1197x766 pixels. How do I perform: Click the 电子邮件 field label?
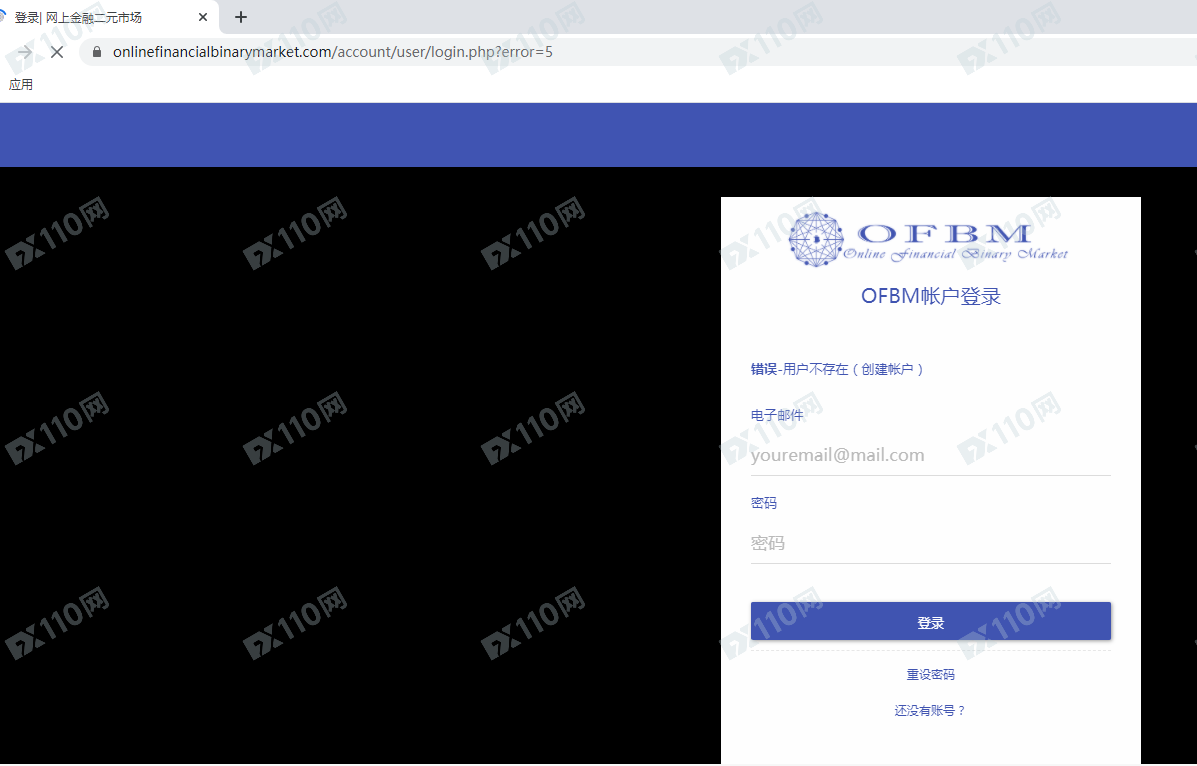[777, 415]
